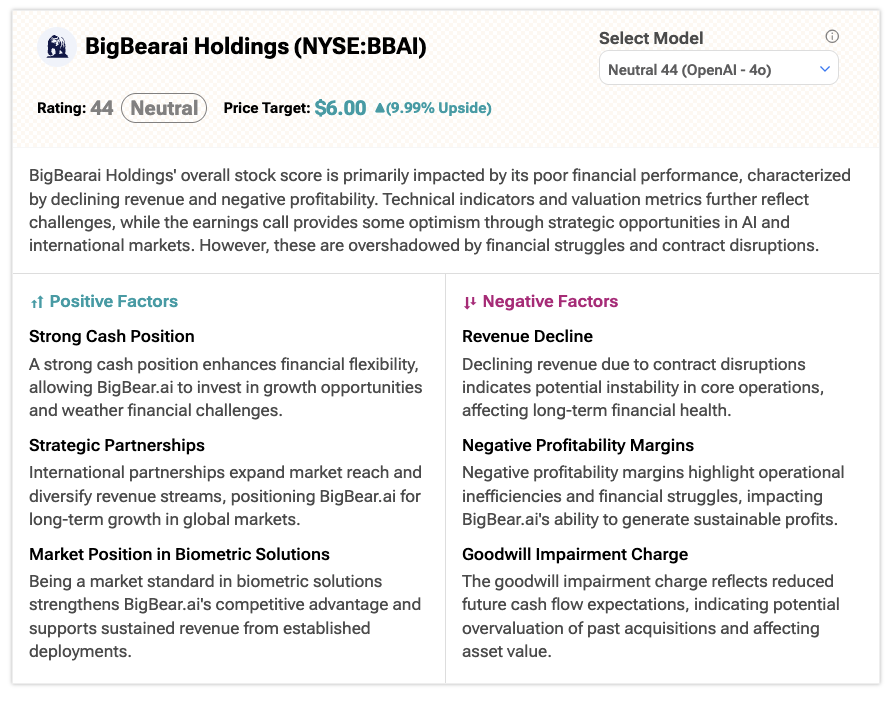Viewport: 896px width, 706px height.
Task: Click the Negative Factors arrows icon
Action: point(470,302)
